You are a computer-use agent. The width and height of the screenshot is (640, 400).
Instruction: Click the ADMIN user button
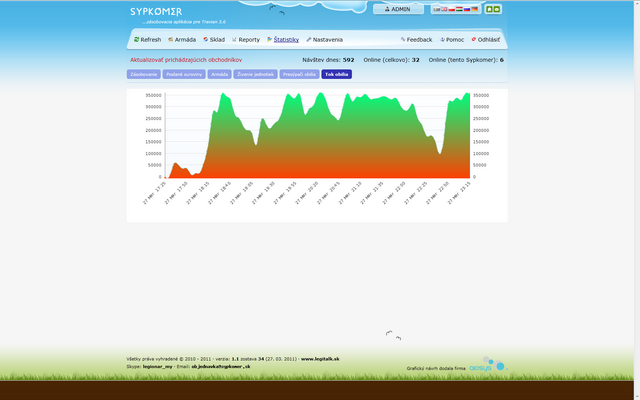pos(398,9)
